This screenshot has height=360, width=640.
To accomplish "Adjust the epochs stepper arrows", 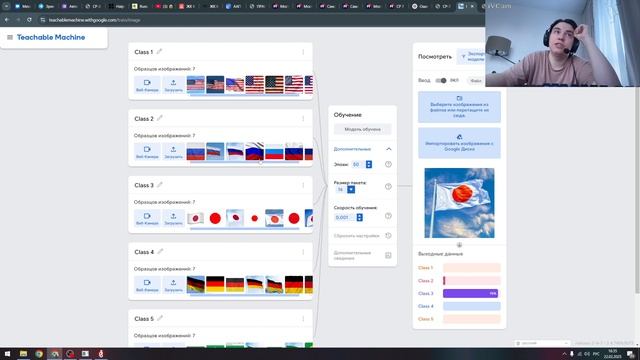I will tap(369, 164).
